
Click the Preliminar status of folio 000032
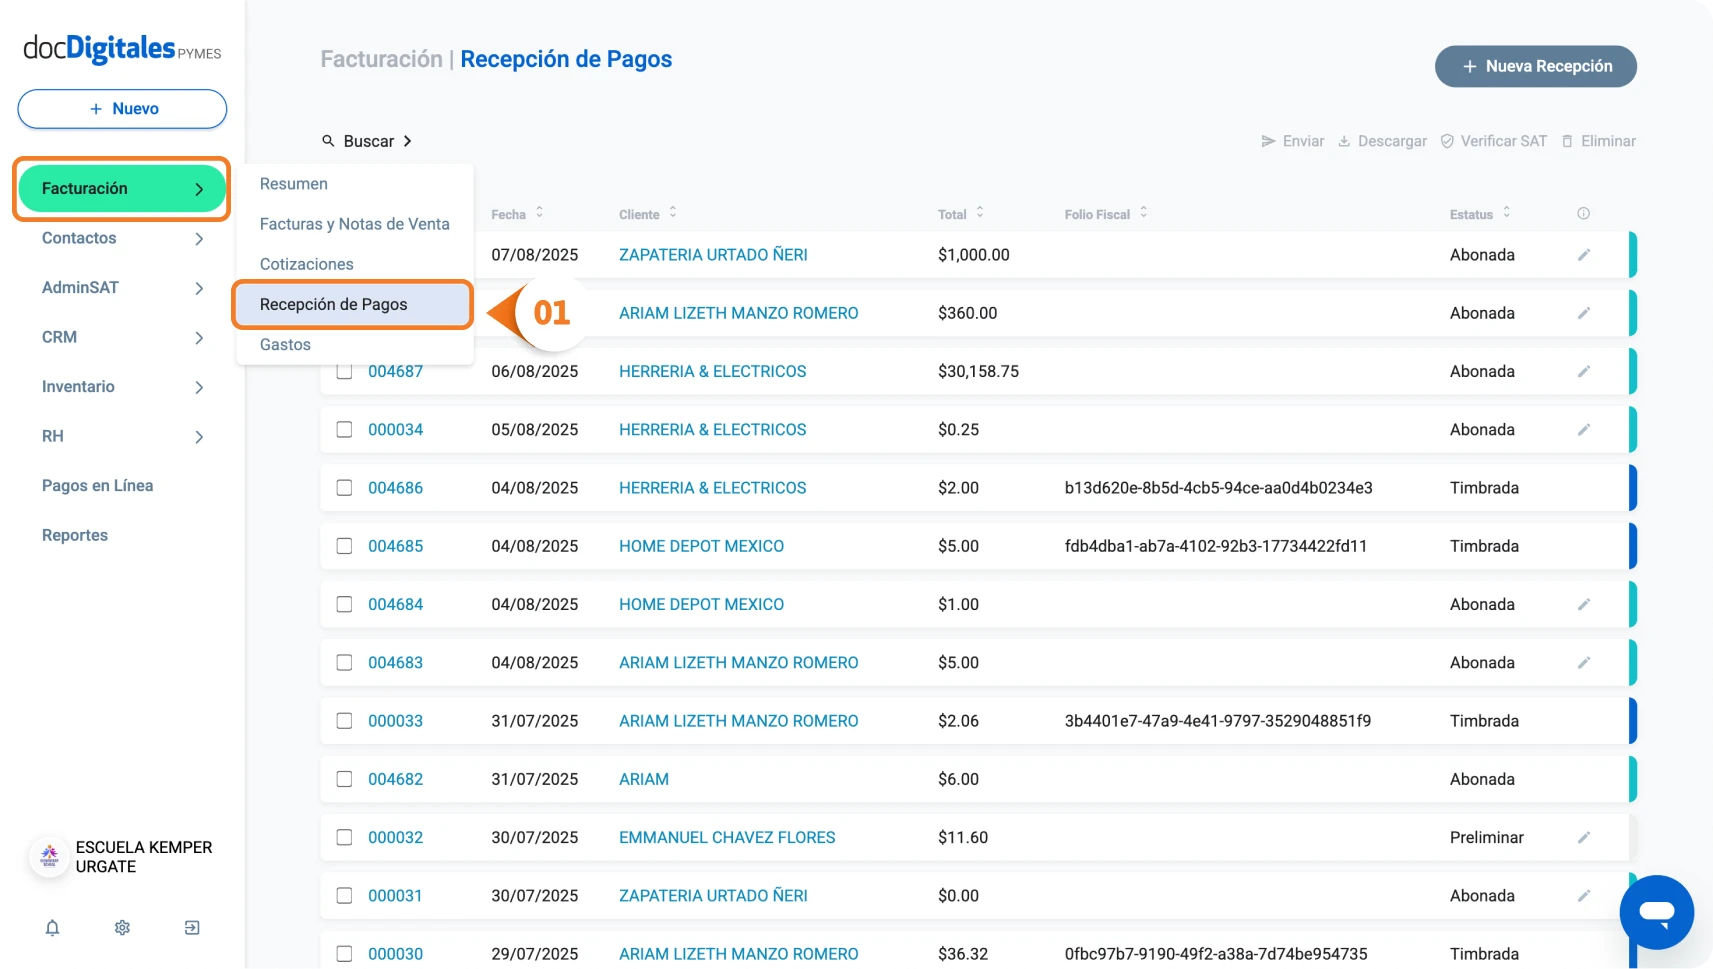click(1487, 838)
